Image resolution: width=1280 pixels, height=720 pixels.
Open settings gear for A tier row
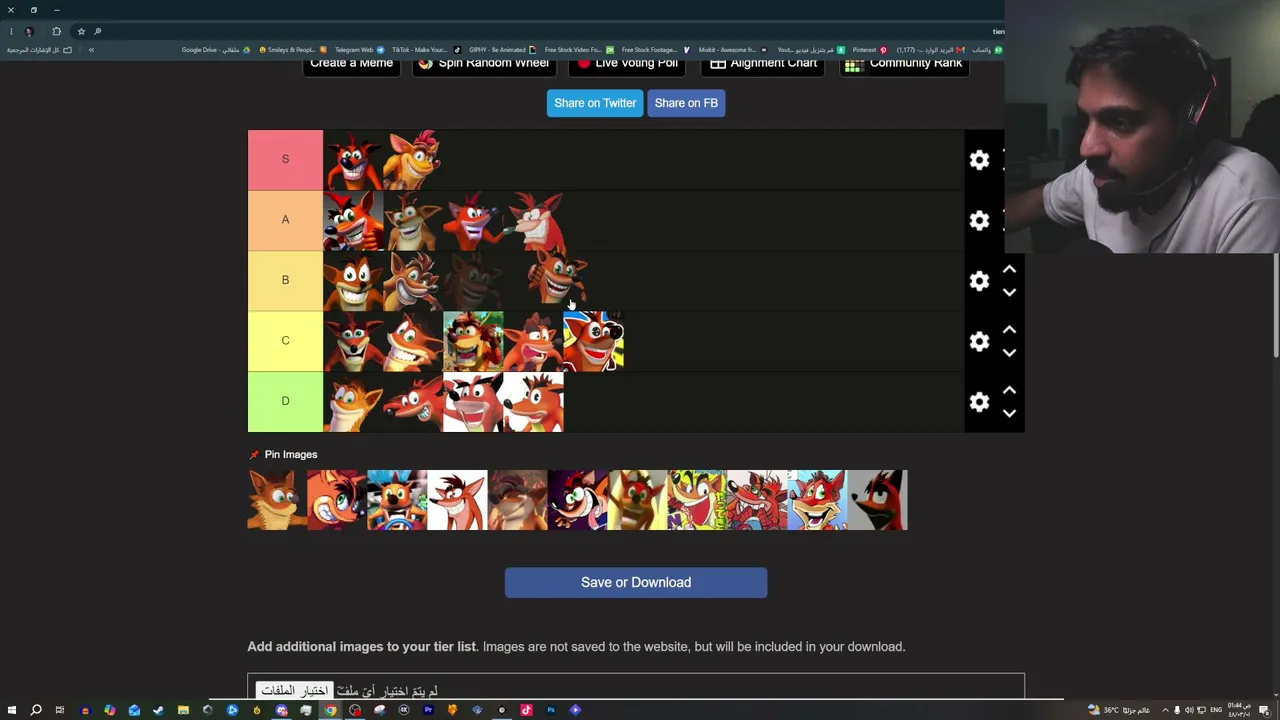[x=979, y=220]
